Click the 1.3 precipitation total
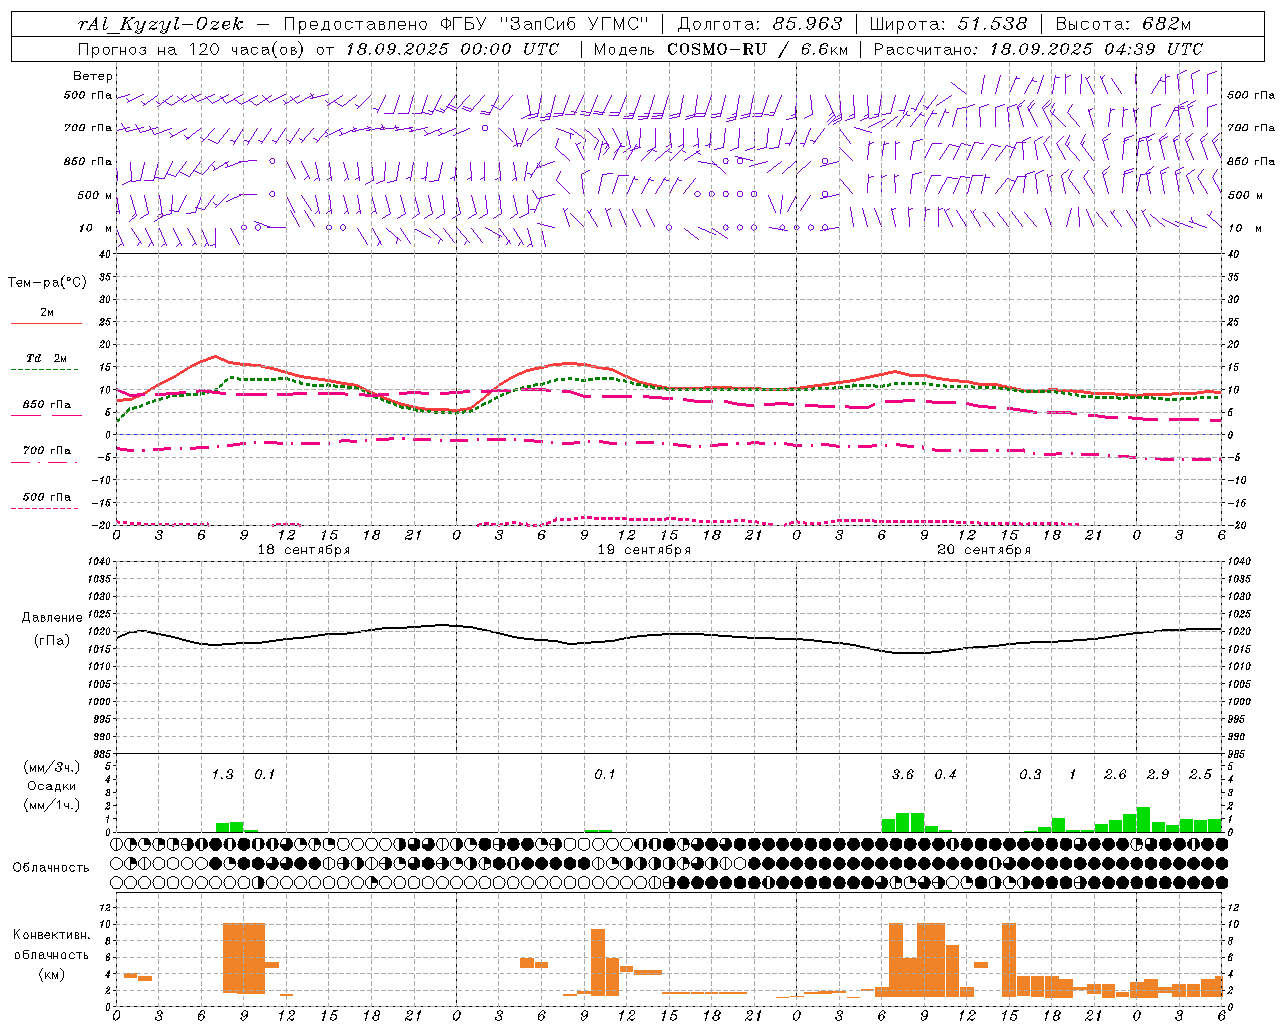This screenshot has height=1024, width=1280. 222,774
